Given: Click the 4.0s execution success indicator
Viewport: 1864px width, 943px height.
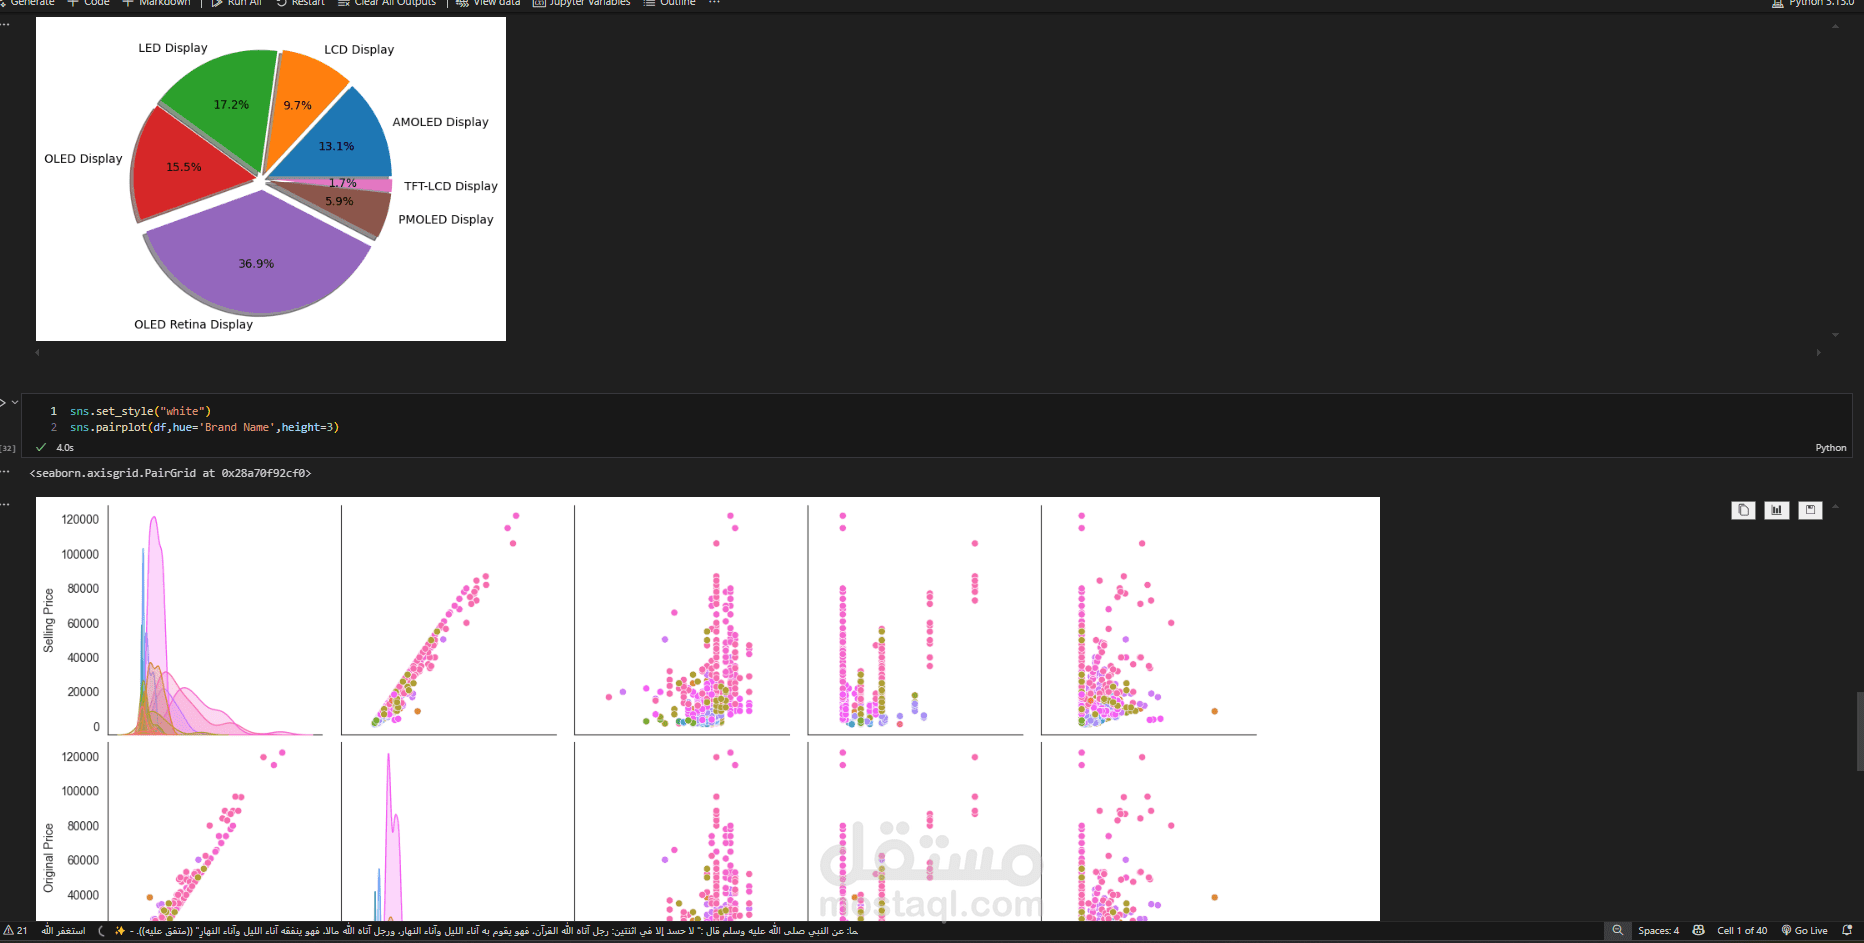Looking at the screenshot, I should click(56, 448).
